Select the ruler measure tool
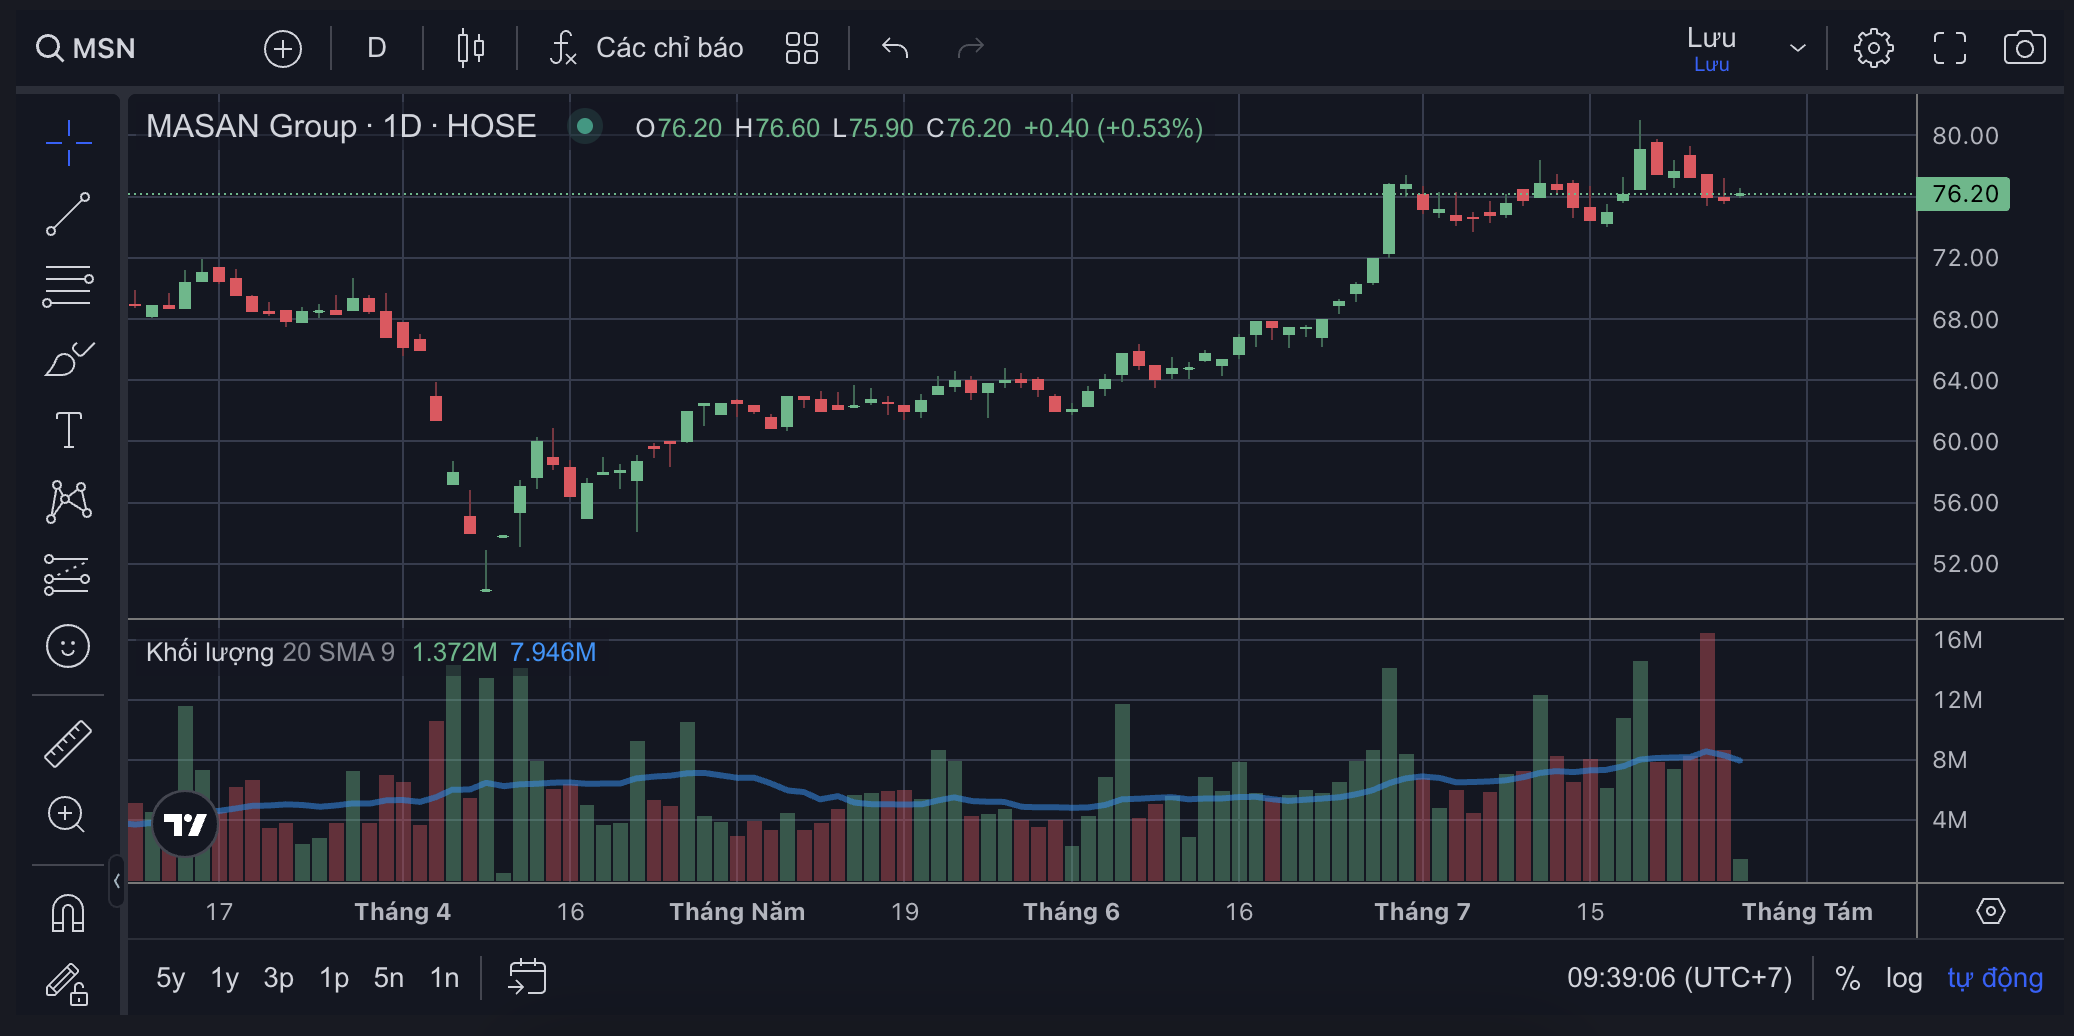The width and height of the screenshot is (2074, 1036). tap(68, 744)
